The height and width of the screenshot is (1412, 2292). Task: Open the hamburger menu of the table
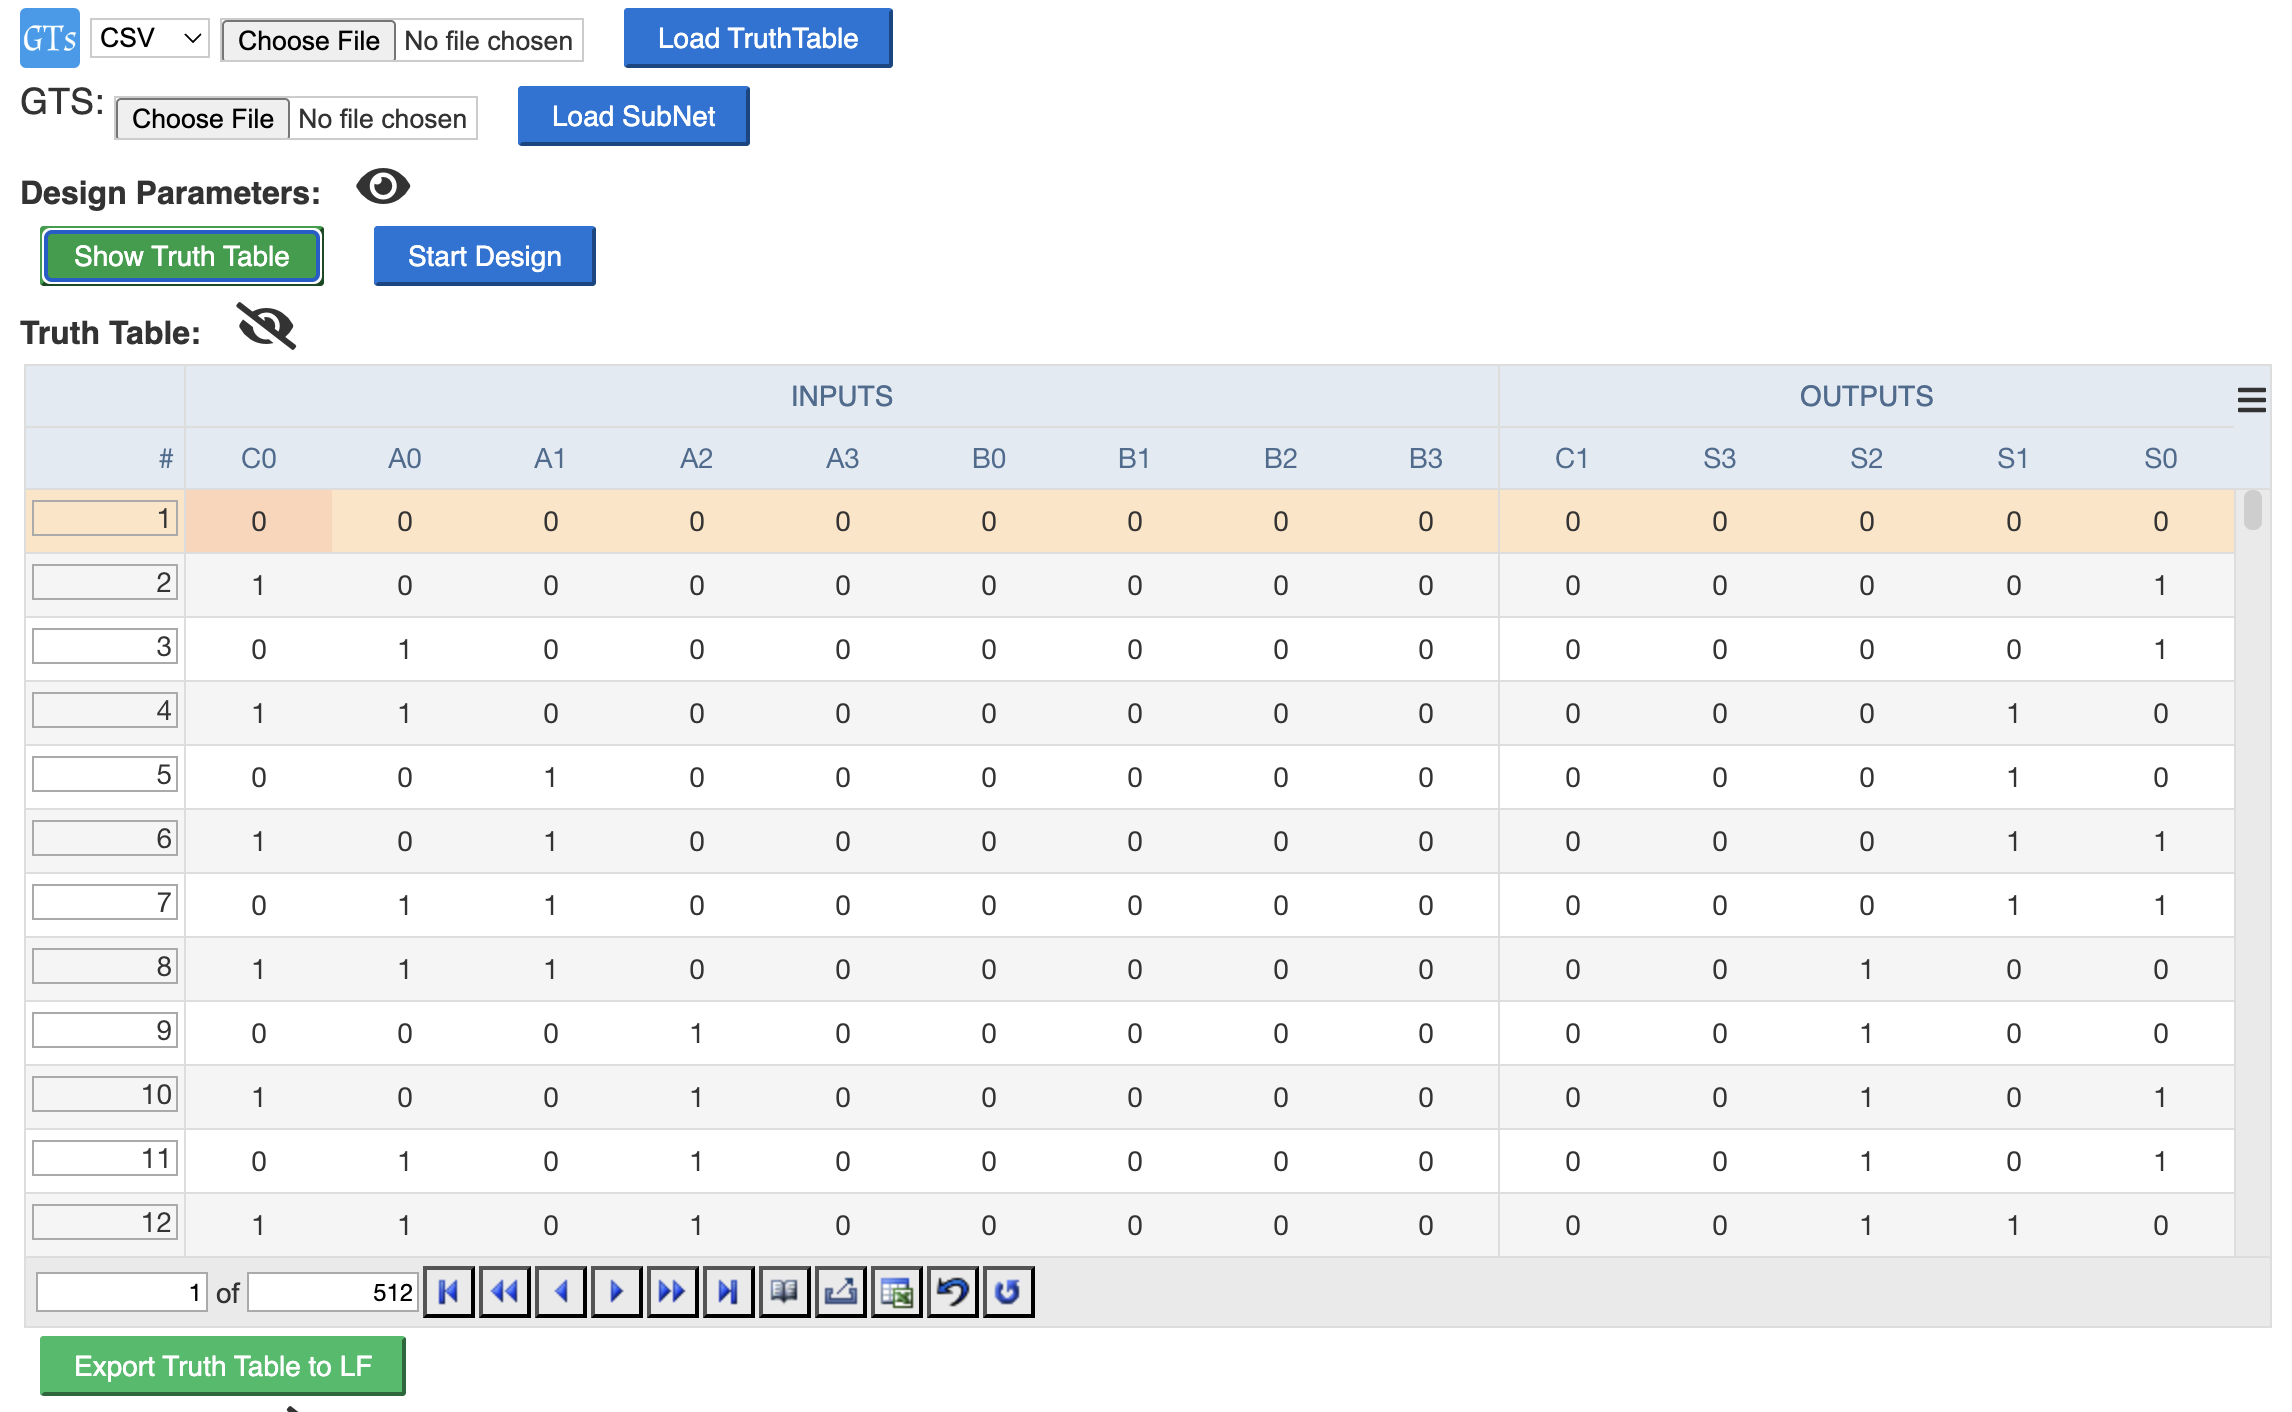[2251, 400]
